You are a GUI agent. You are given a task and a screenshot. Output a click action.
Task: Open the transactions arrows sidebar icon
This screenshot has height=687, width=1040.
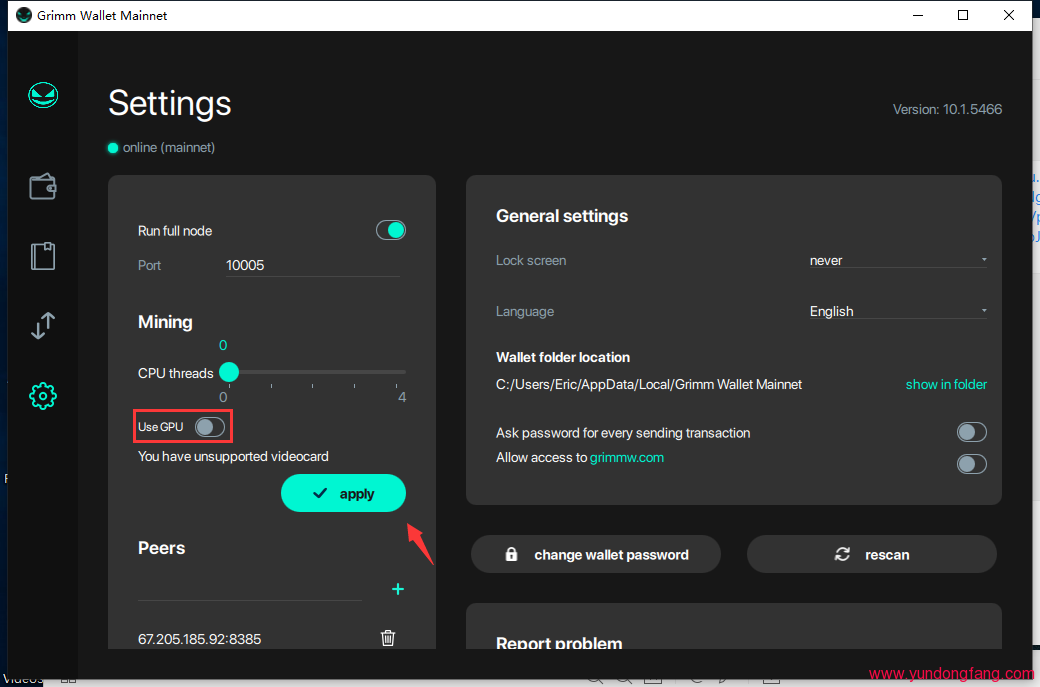[x=42, y=326]
